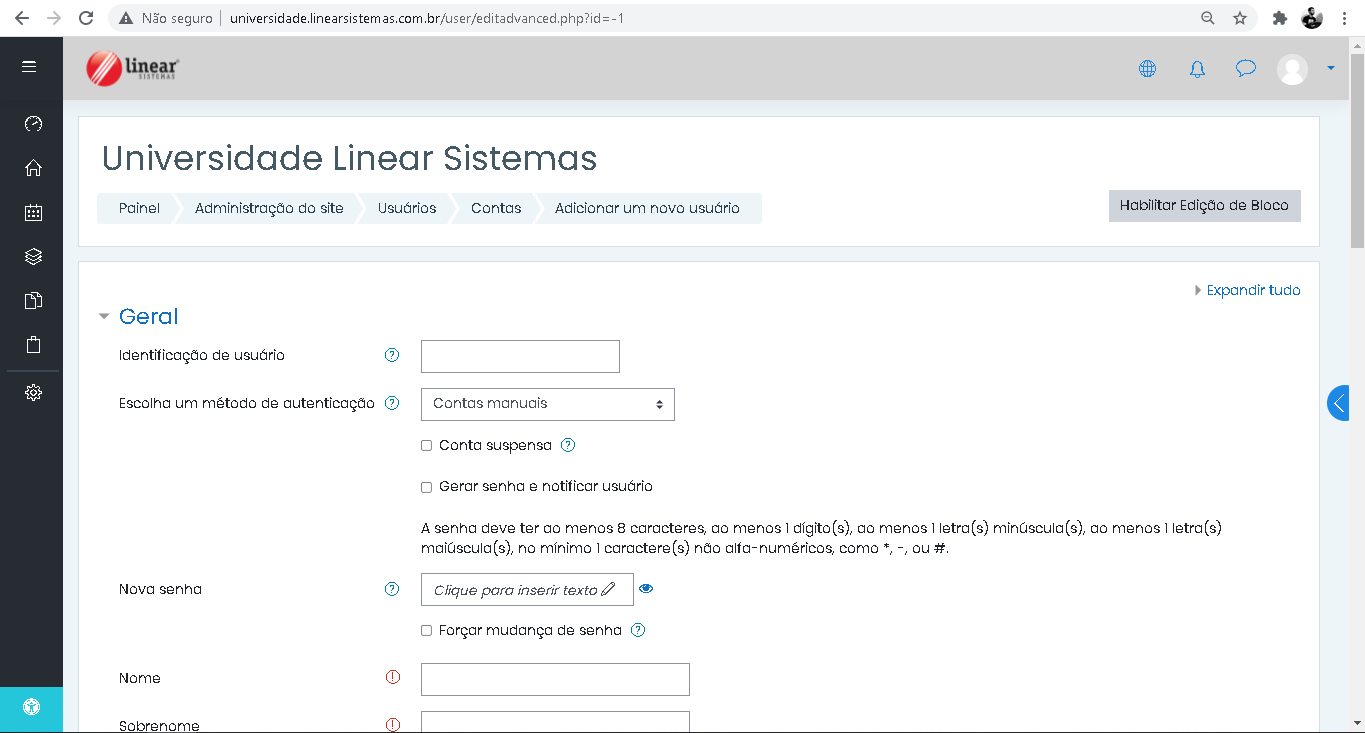Bookmark this page with star icon
This screenshot has width=1365, height=733.
[1240, 18]
